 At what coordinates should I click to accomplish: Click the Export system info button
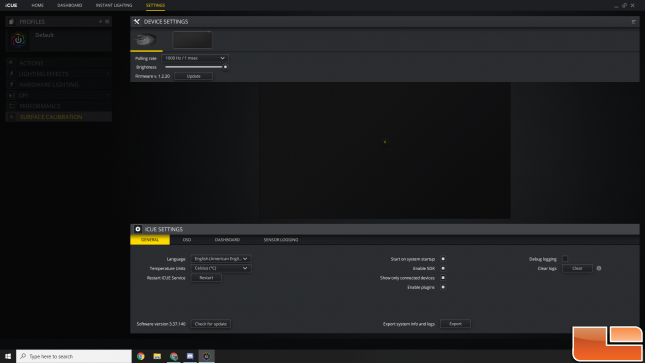tap(455, 324)
